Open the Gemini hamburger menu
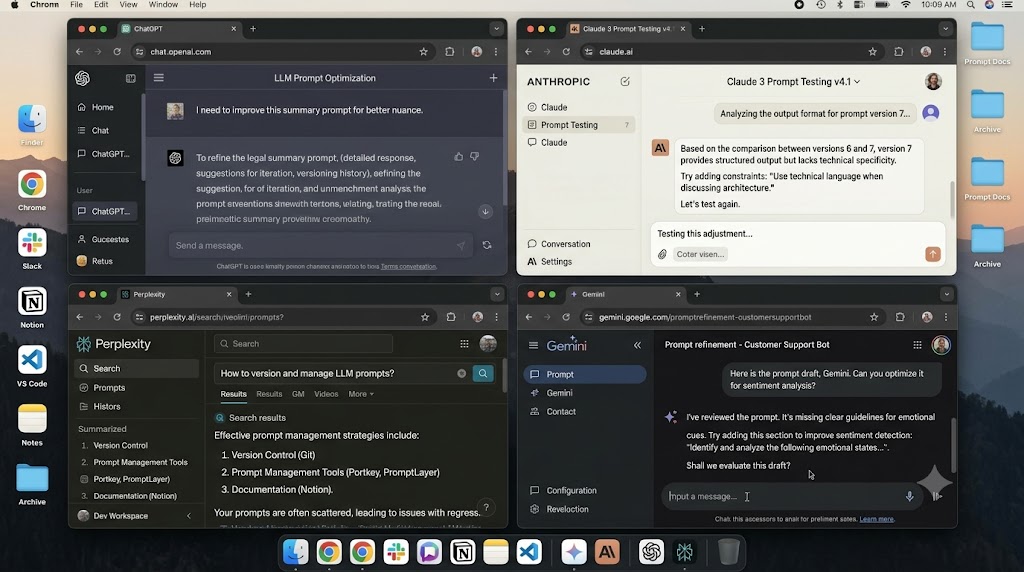 tap(534, 345)
